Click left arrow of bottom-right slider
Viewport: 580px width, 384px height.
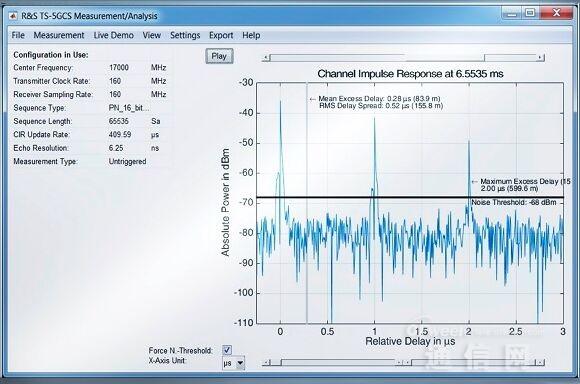click(x=407, y=363)
